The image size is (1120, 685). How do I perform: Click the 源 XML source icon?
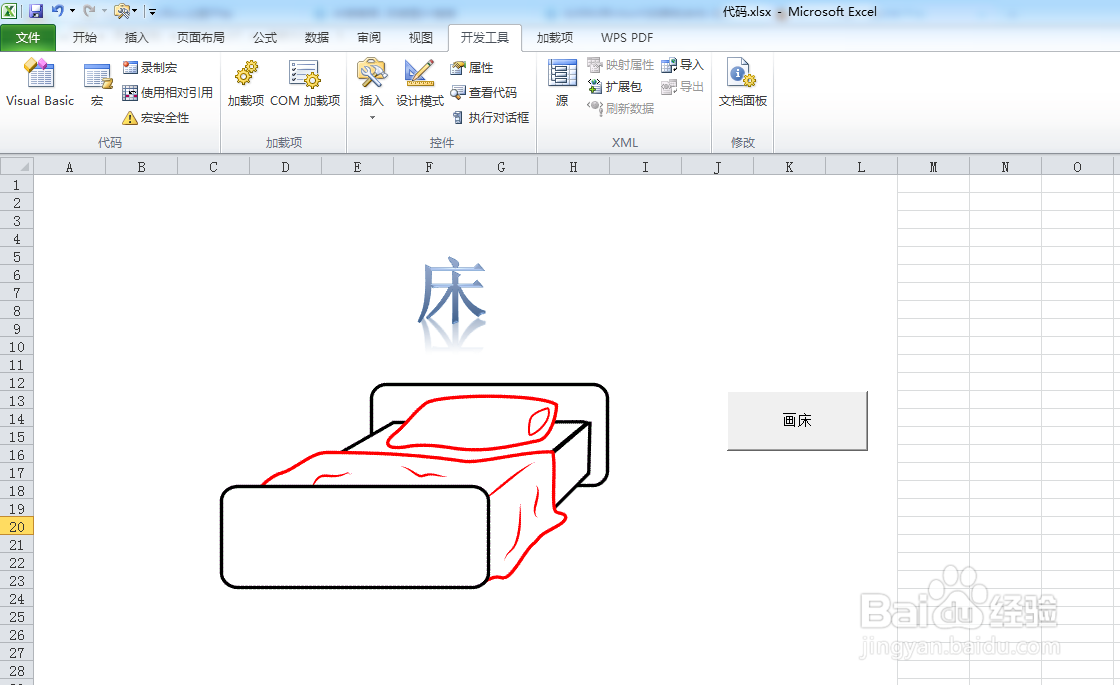coord(561,85)
